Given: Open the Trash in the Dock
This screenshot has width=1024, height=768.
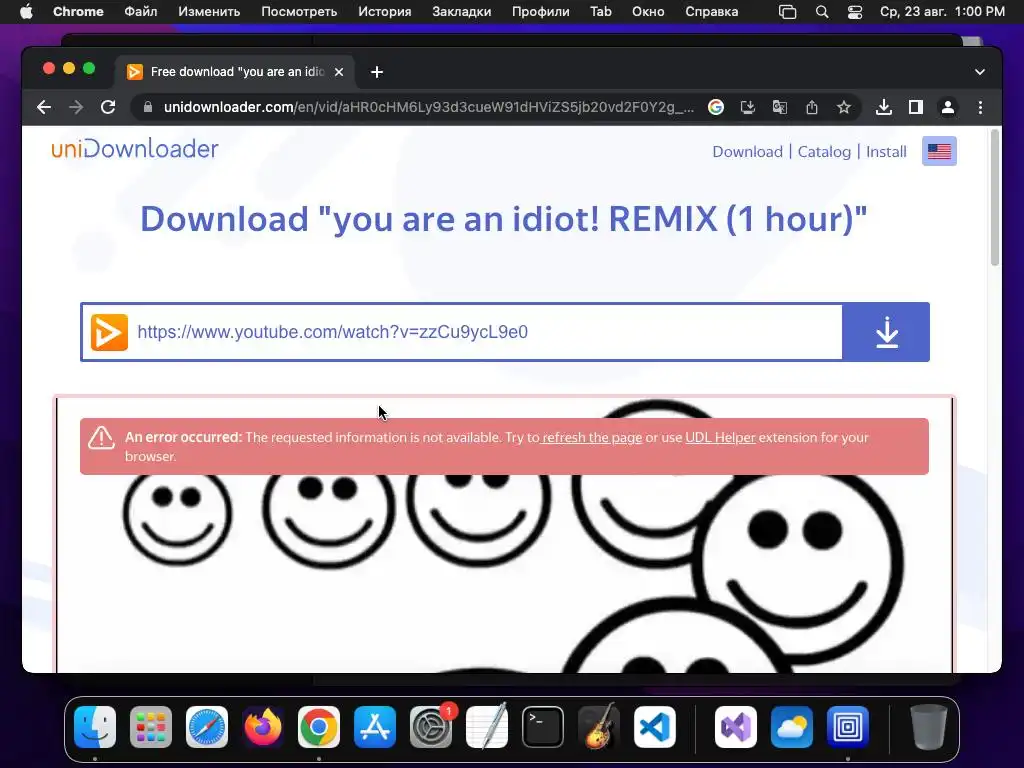Looking at the screenshot, I should click(929, 727).
